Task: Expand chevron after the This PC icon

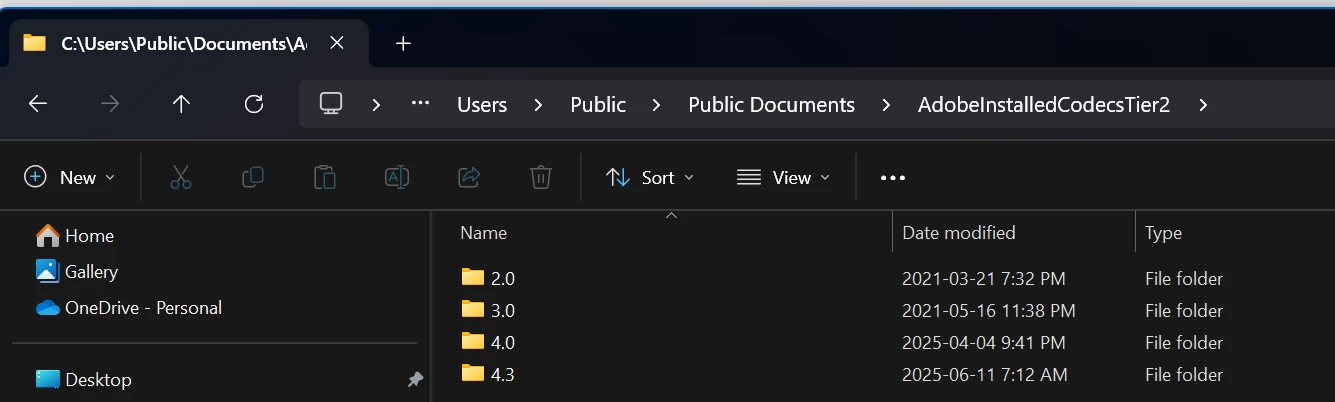Action: (x=377, y=105)
